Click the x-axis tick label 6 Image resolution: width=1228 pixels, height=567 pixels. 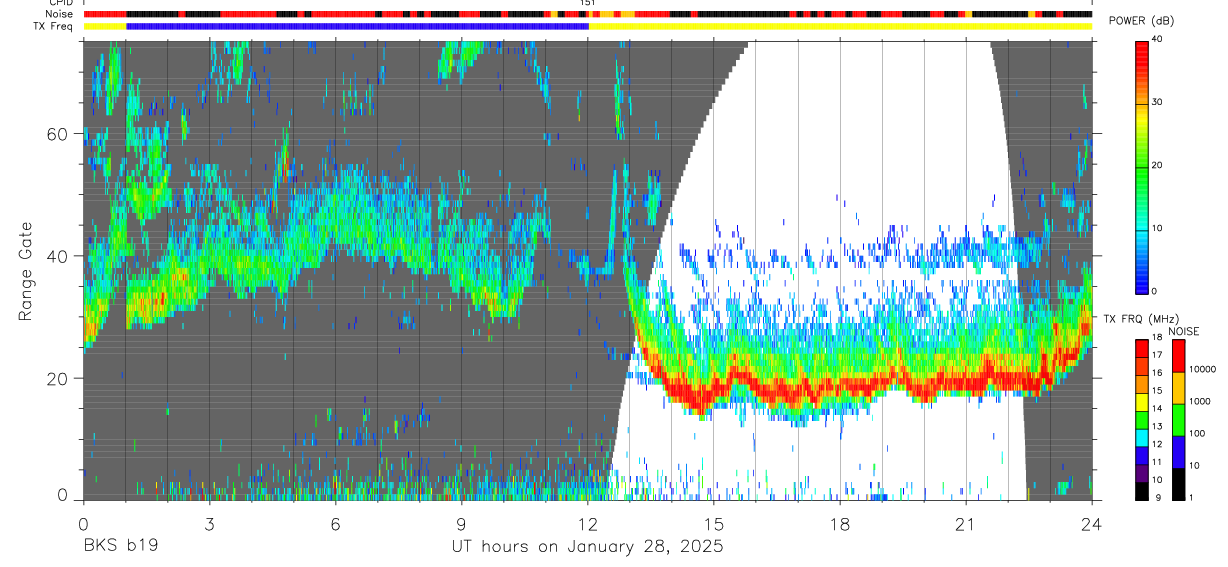(x=335, y=523)
